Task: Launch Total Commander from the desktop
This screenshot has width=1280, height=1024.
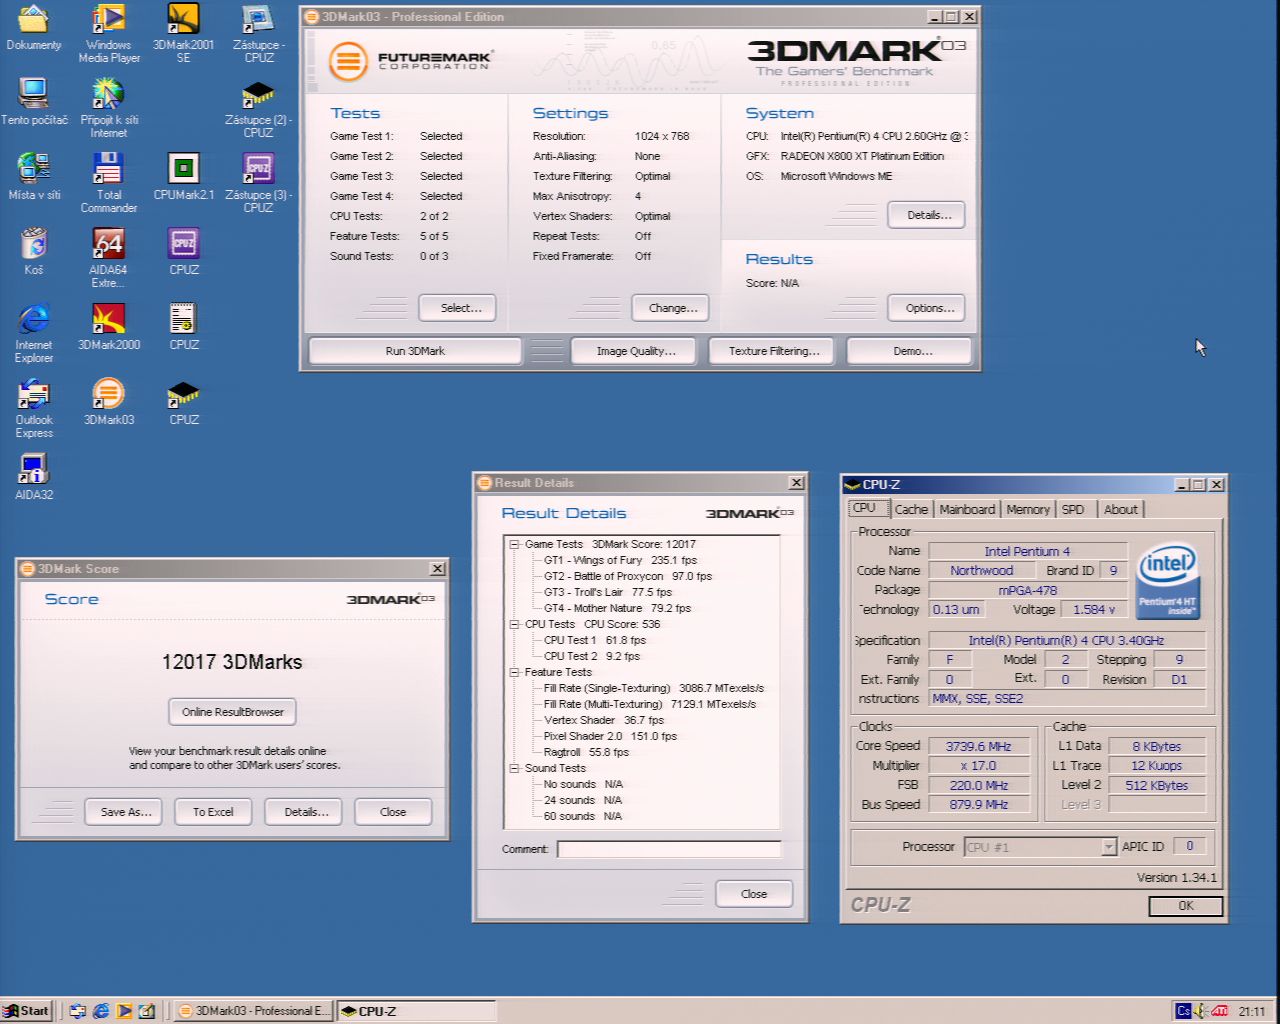Action: point(108,182)
